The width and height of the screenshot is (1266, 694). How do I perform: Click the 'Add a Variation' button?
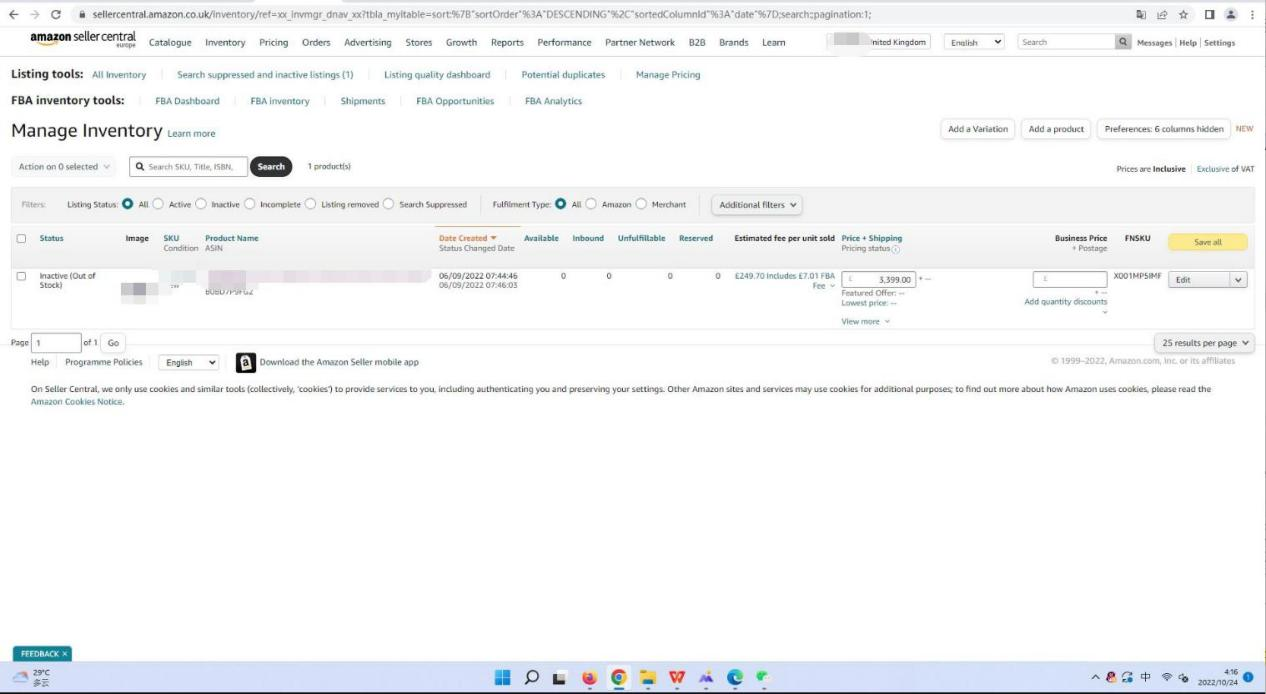pos(978,129)
